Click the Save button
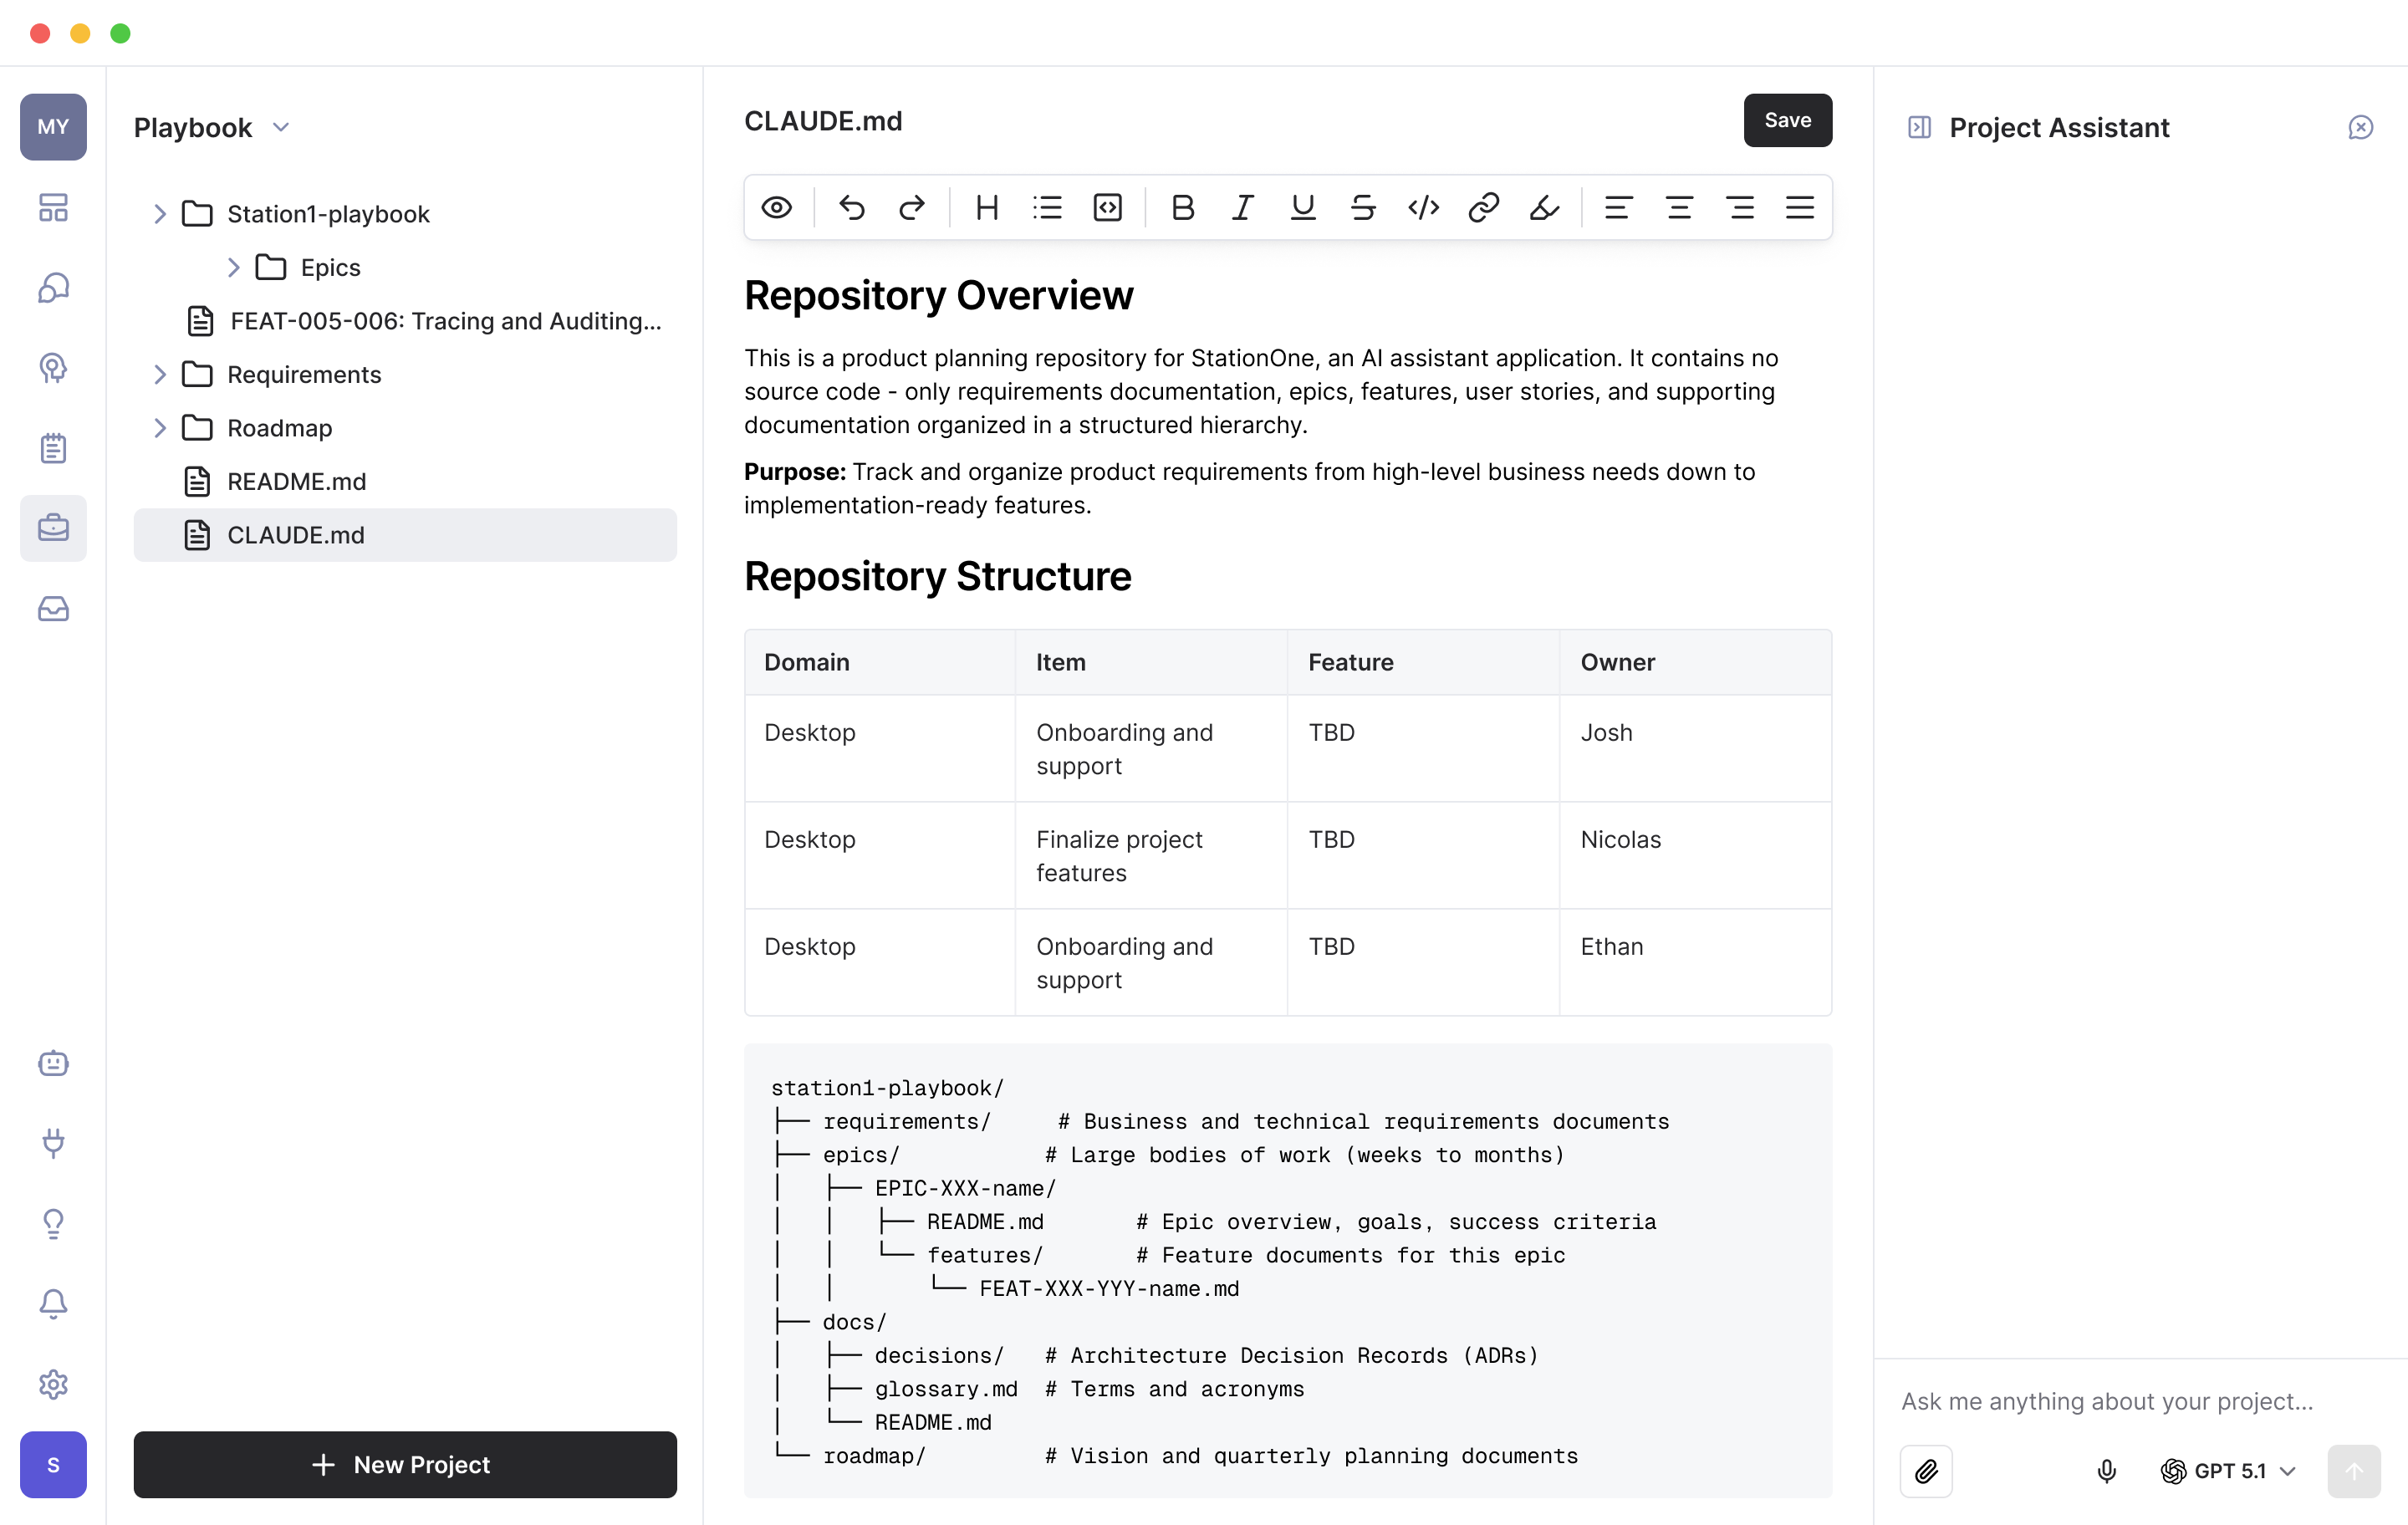Viewport: 2408px width, 1525px height. tap(1787, 120)
